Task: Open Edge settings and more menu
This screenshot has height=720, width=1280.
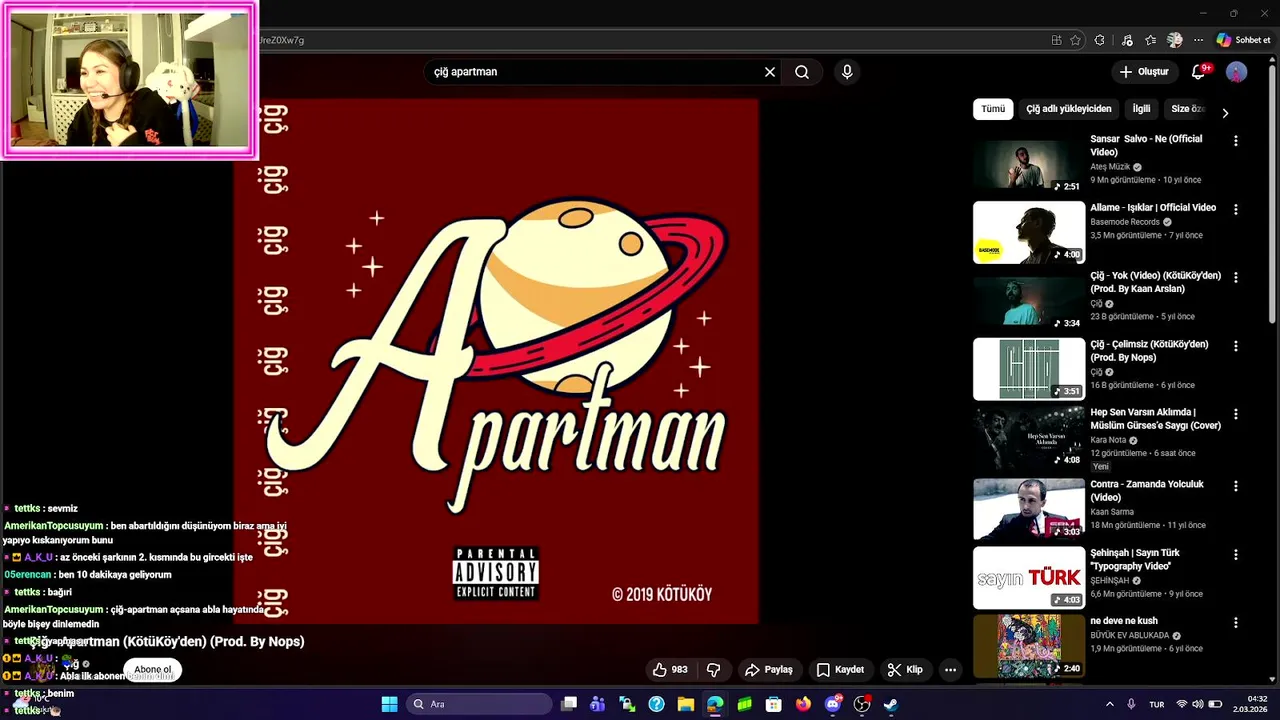Action: tap(1196, 40)
